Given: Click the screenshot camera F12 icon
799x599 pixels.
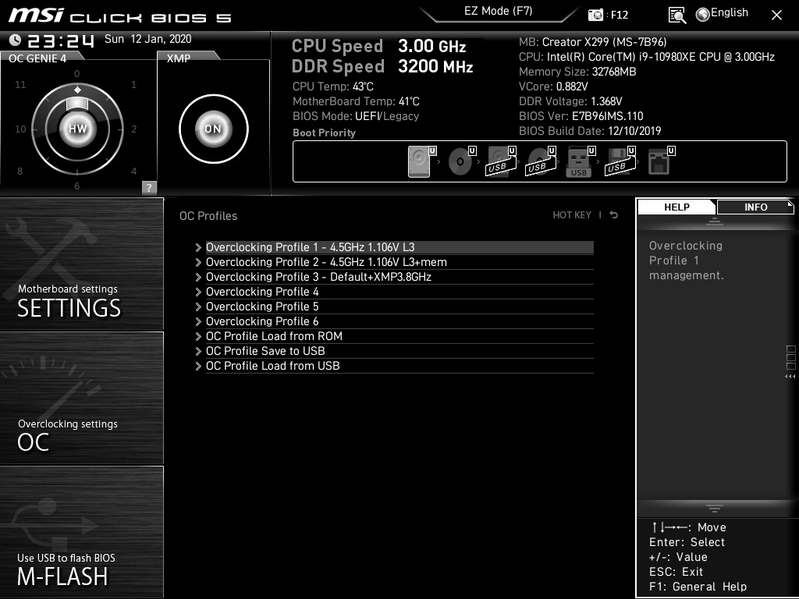Looking at the screenshot, I should (595, 15).
